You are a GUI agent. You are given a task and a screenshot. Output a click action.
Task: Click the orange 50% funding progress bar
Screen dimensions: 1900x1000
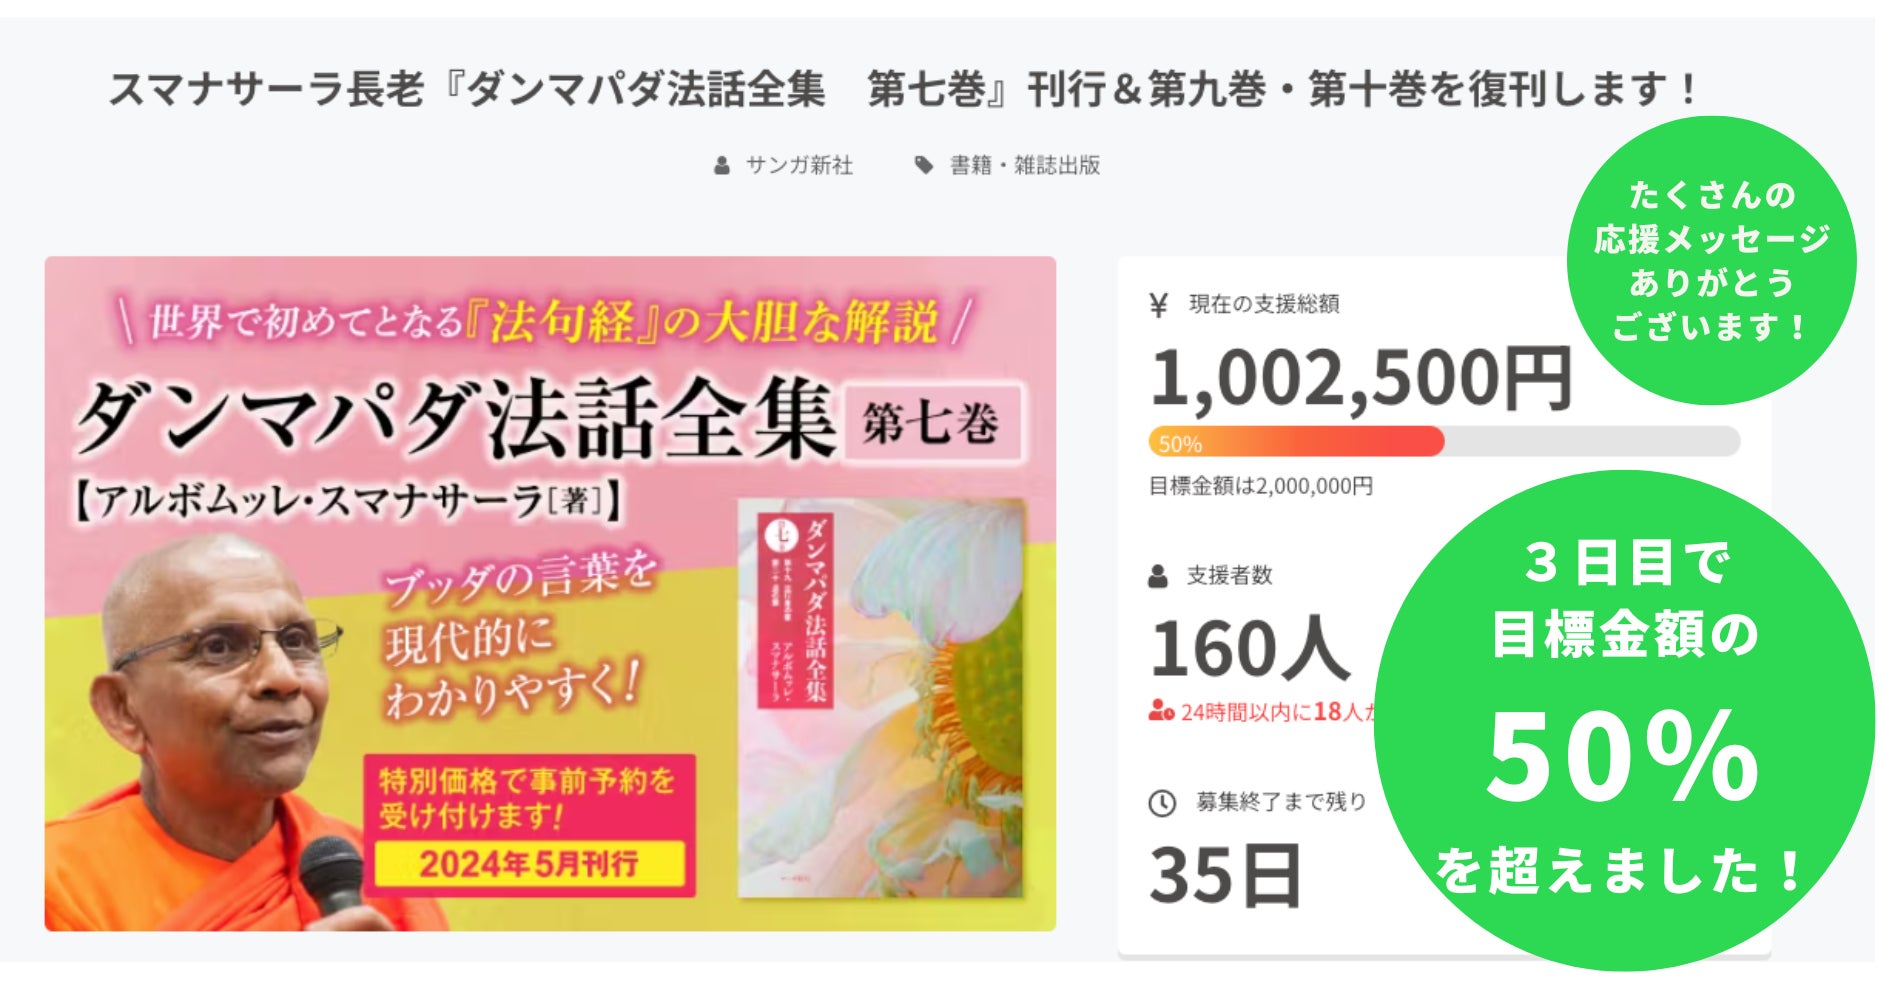[1296, 442]
